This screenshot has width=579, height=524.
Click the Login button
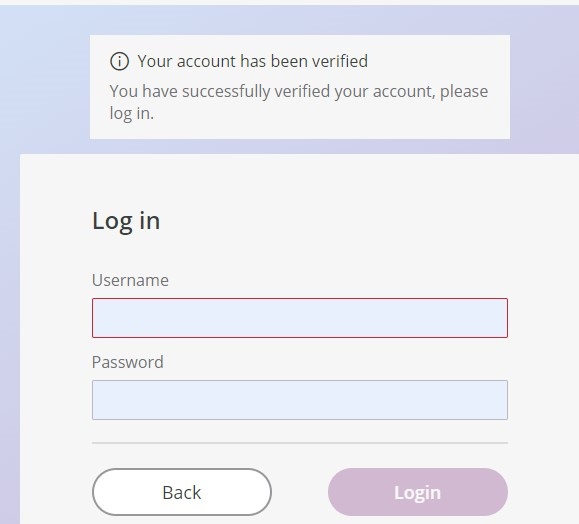click(418, 492)
